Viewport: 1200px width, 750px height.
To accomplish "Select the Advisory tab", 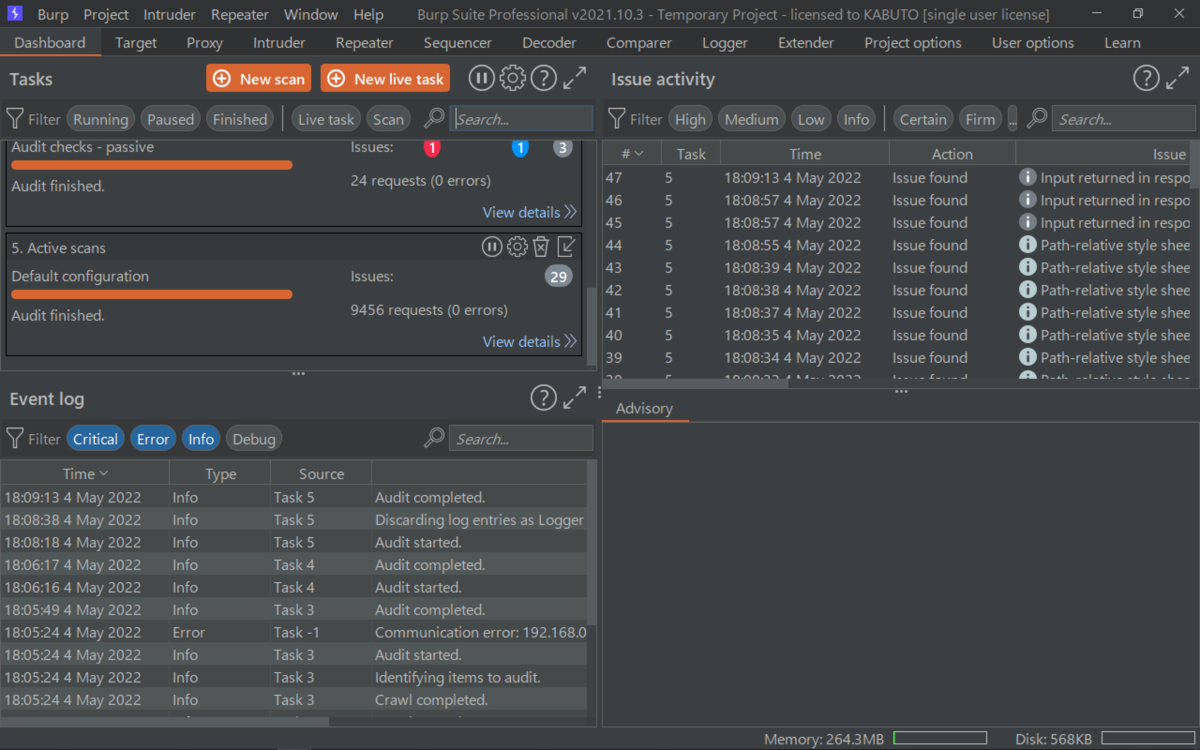I will (x=644, y=408).
